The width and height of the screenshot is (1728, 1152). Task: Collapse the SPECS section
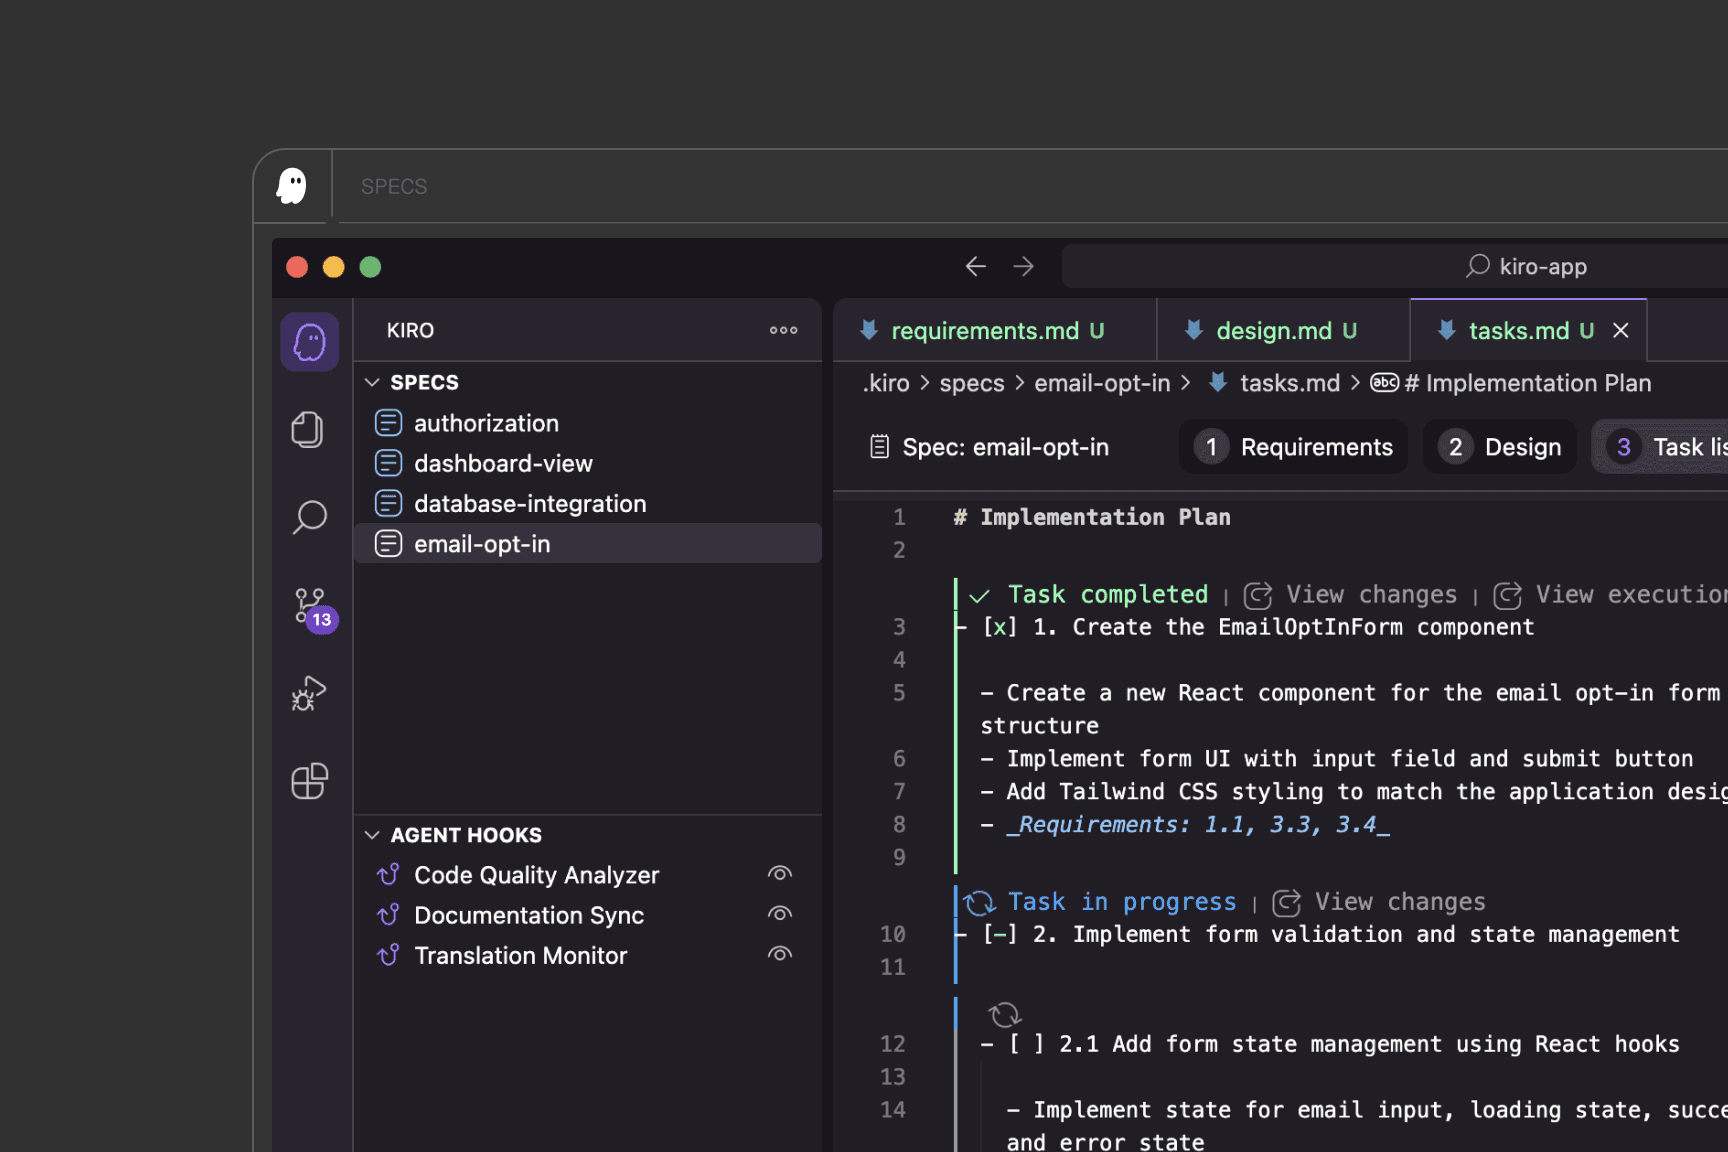coord(372,381)
